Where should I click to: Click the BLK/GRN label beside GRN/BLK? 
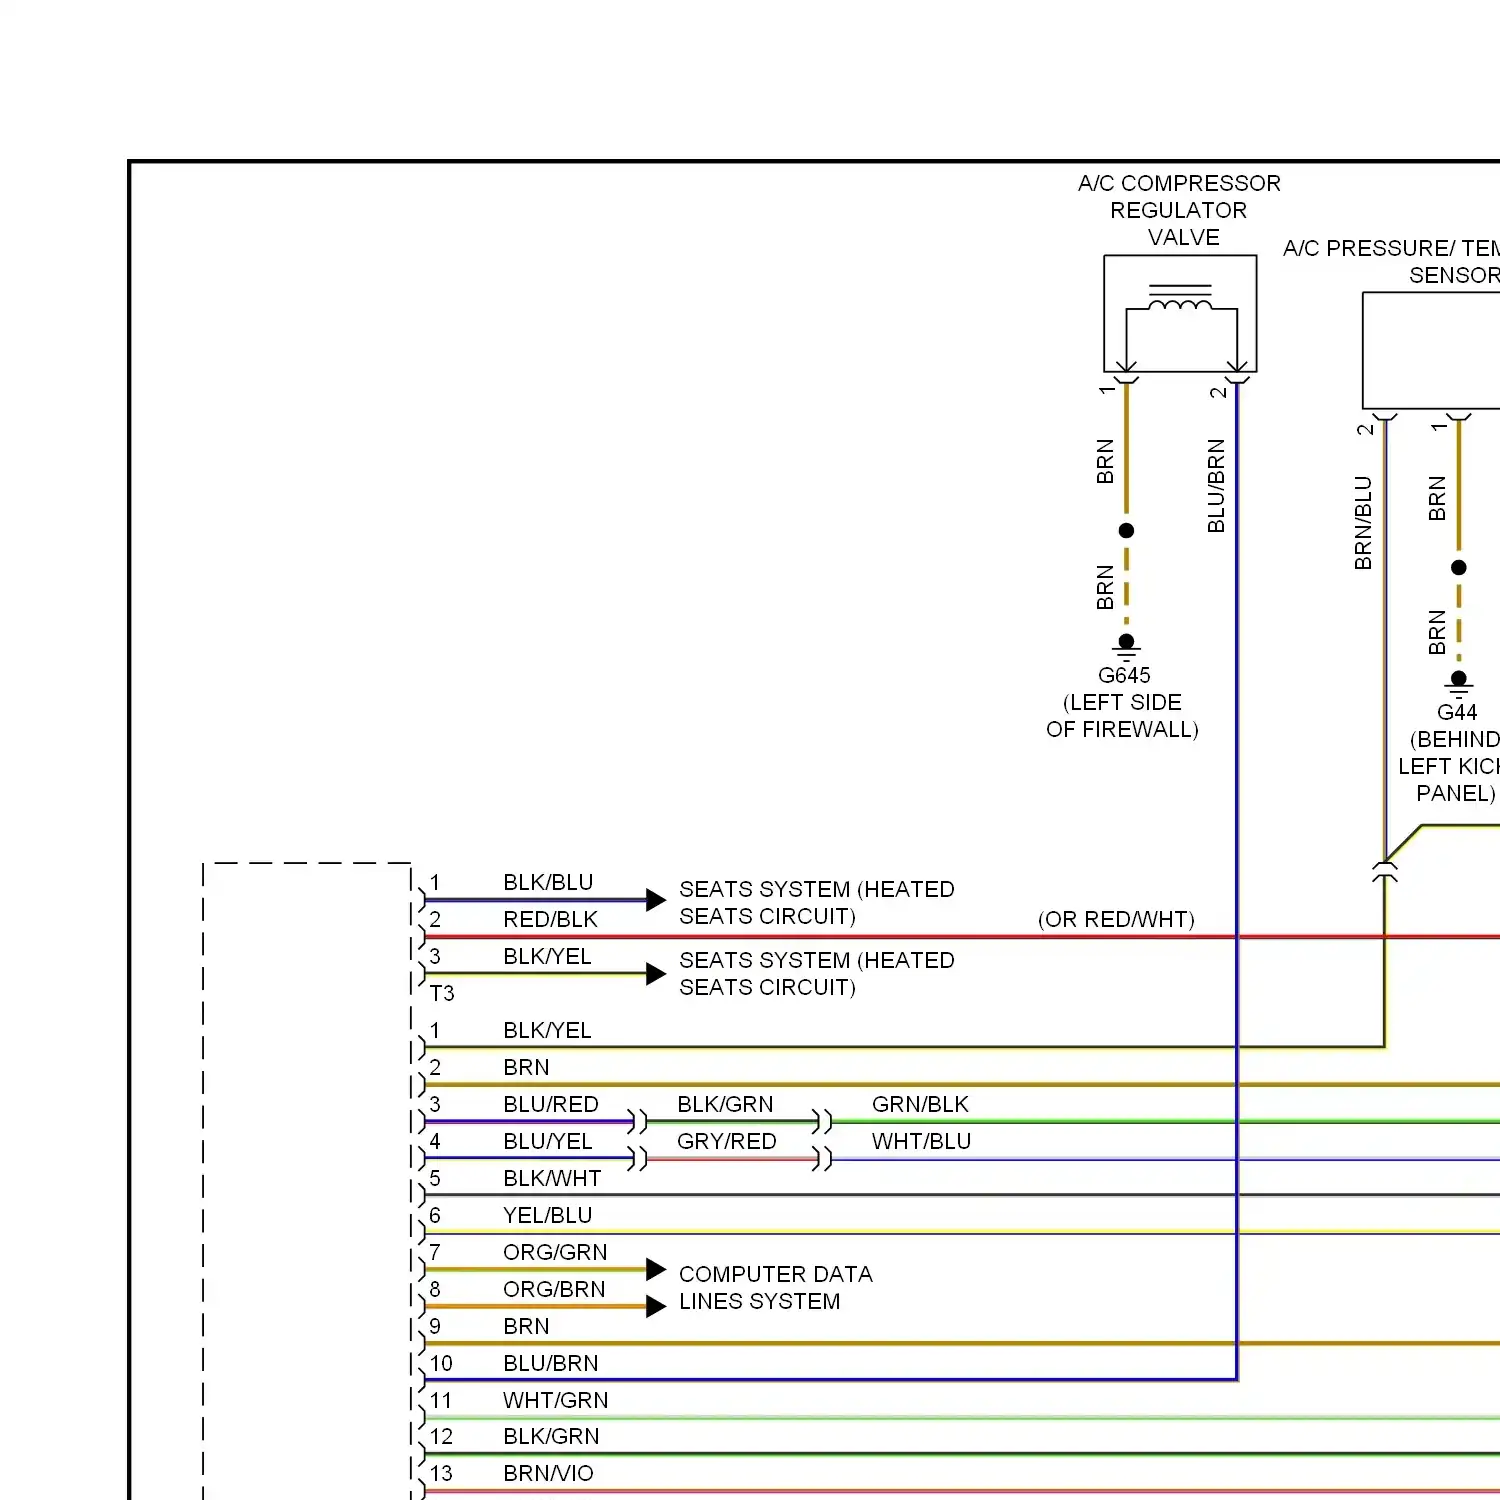pos(725,1104)
